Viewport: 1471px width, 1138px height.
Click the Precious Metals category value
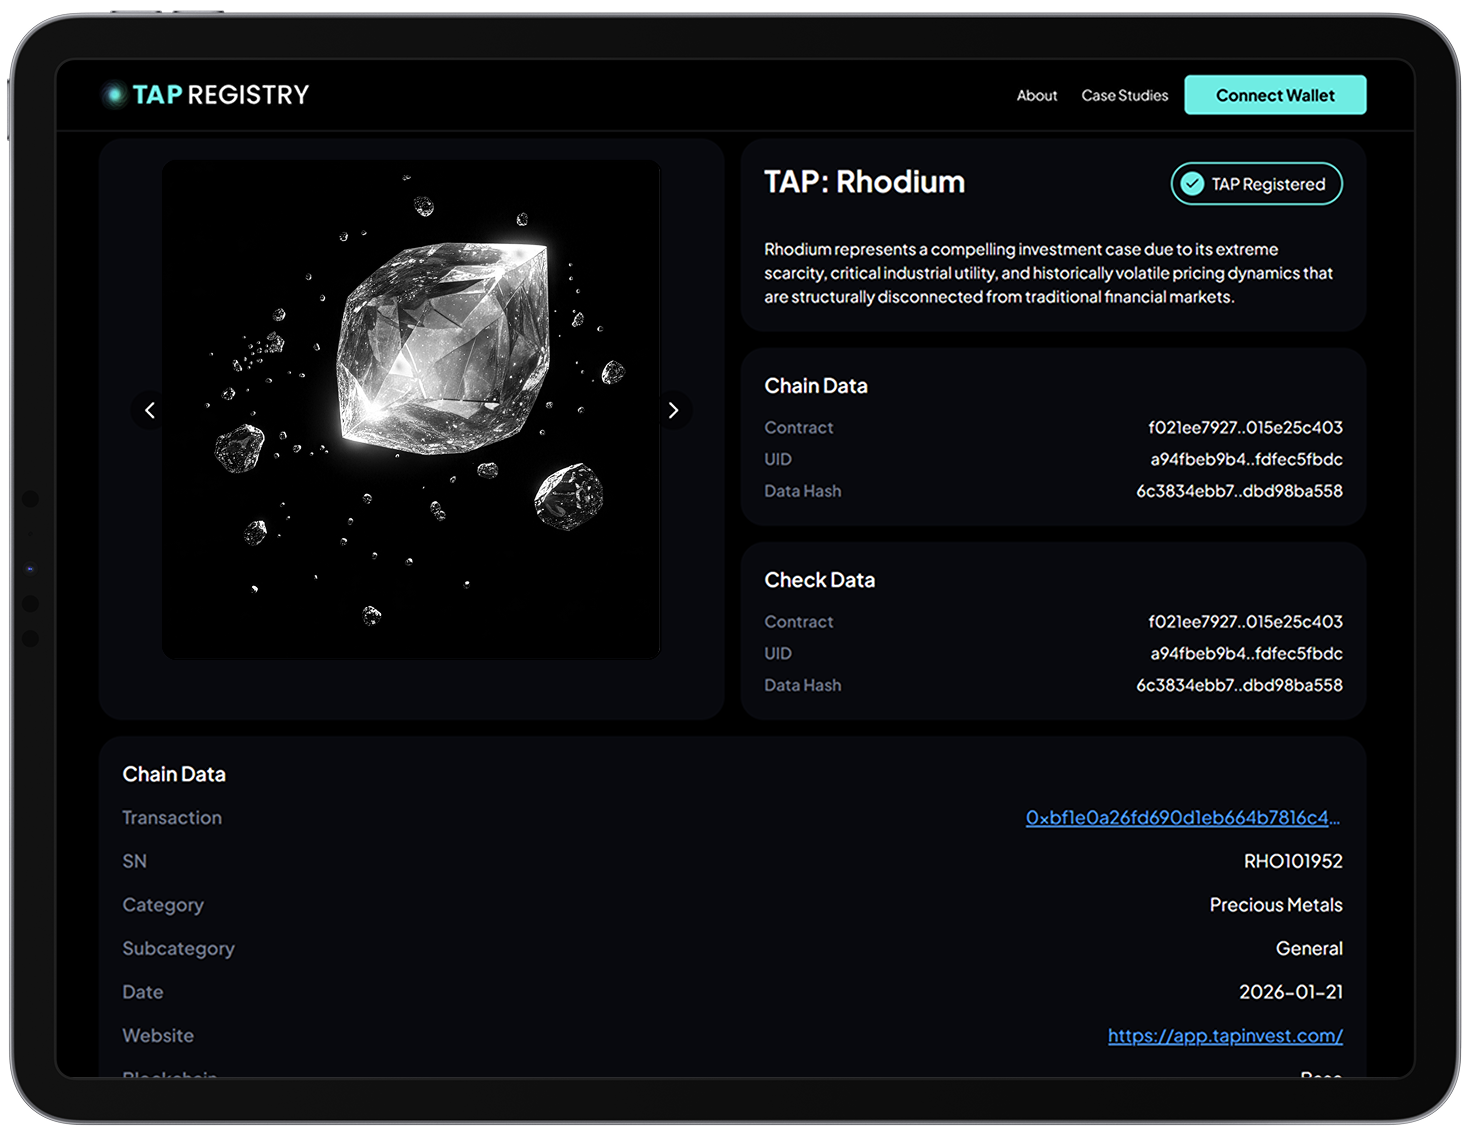pyautogui.click(x=1276, y=905)
